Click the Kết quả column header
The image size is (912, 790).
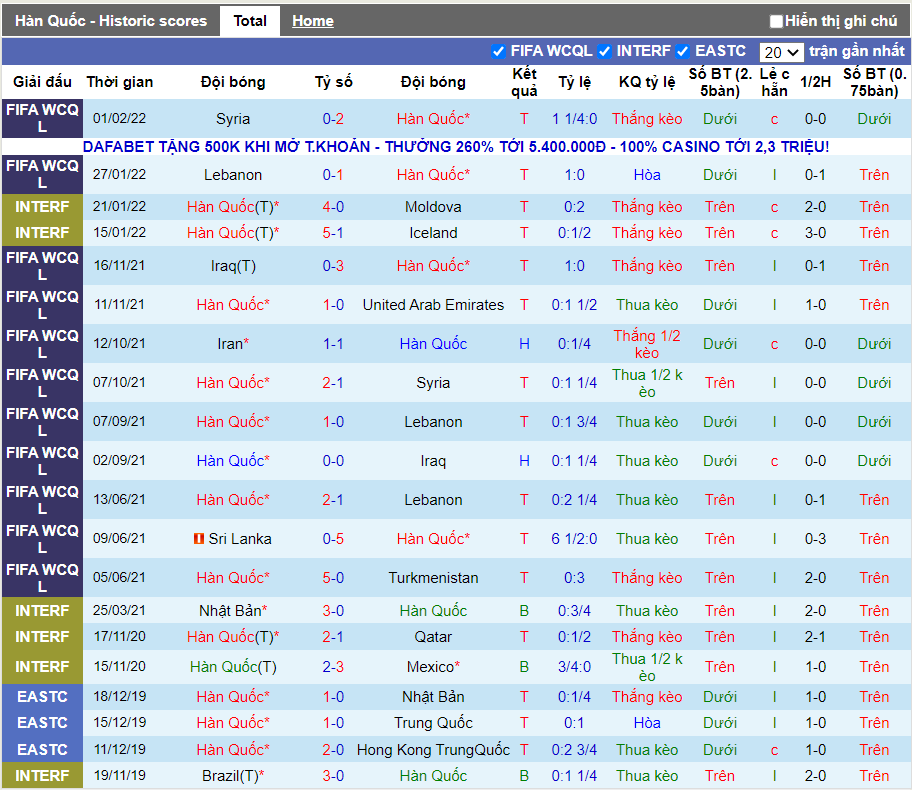click(x=524, y=82)
